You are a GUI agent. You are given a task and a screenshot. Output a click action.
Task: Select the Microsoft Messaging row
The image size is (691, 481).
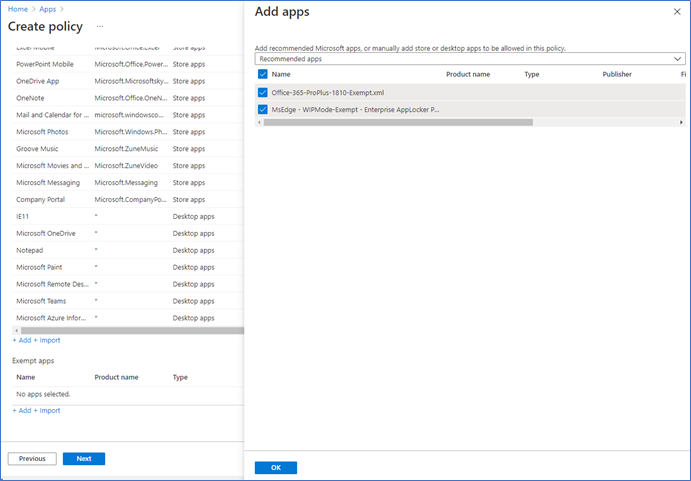tap(128, 183)
